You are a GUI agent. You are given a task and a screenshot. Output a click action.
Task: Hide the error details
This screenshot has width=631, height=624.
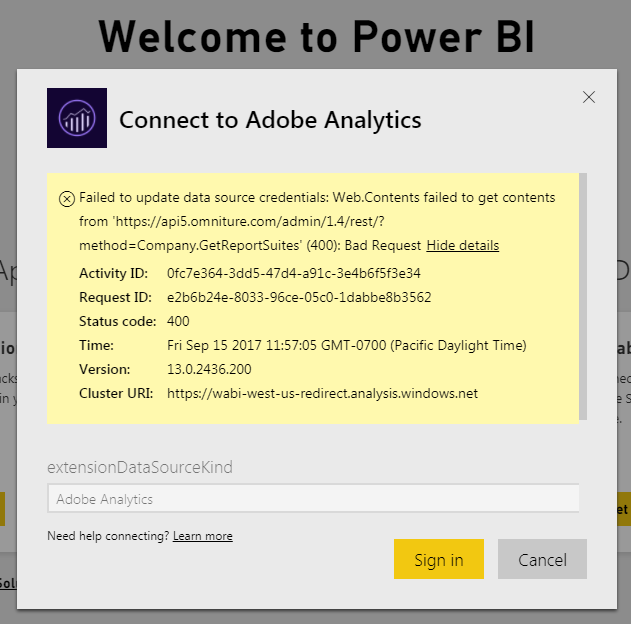tap(463, 246)
